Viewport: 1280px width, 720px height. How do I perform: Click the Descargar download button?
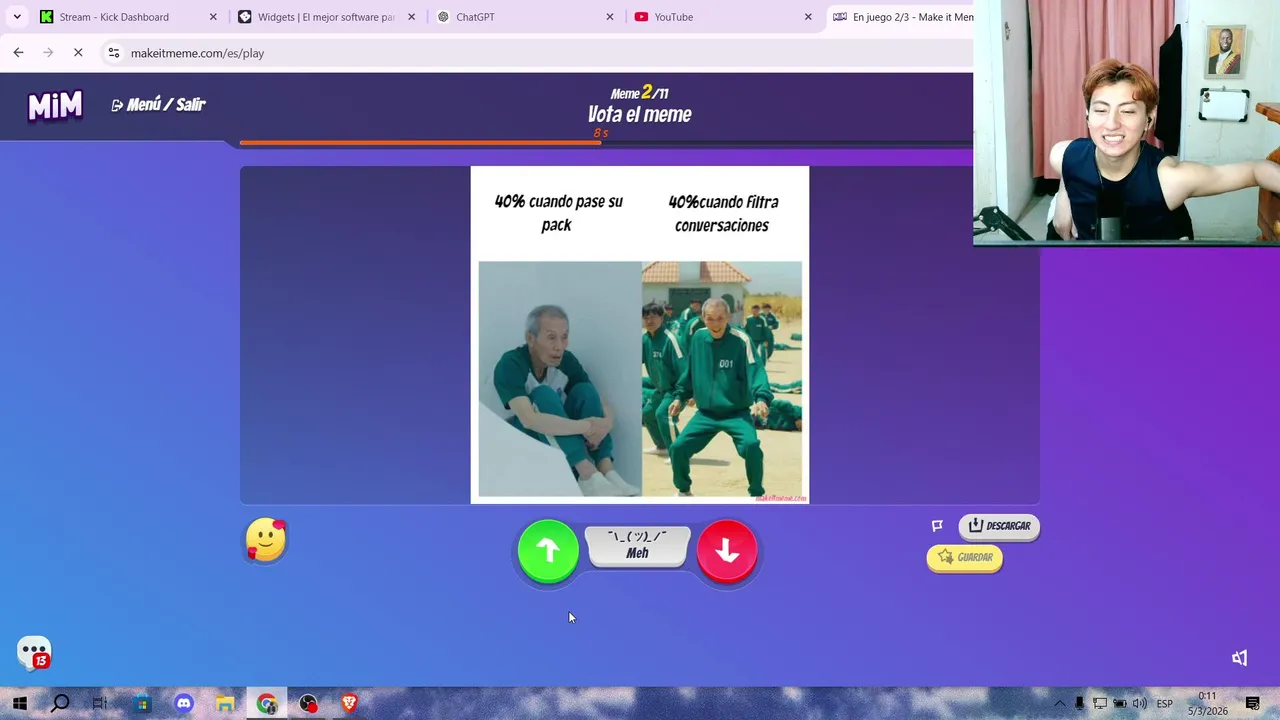[999, 526]
